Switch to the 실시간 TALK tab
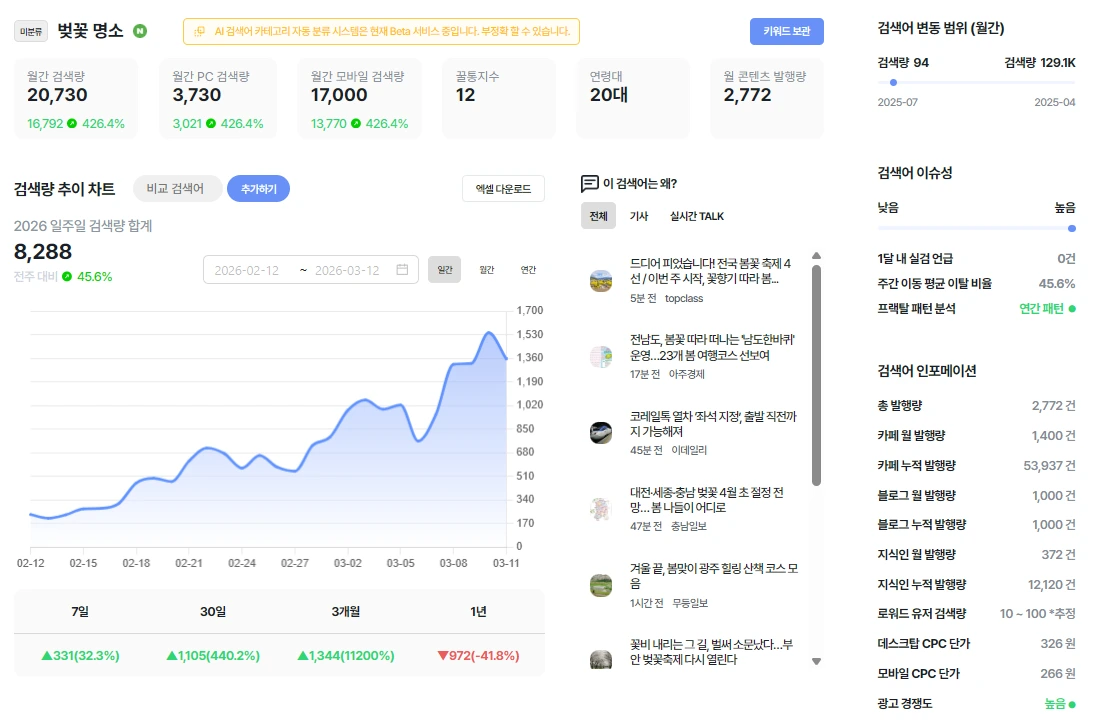 696,216
